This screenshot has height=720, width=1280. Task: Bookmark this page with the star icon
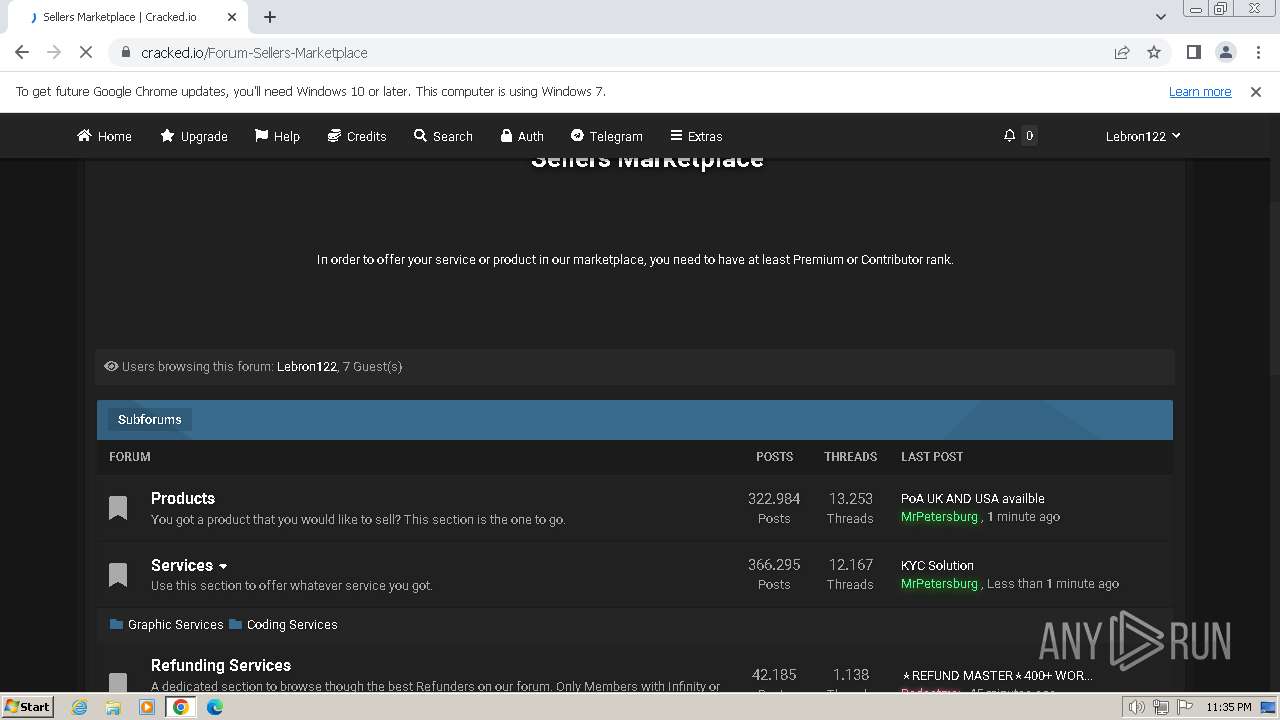1154,52
